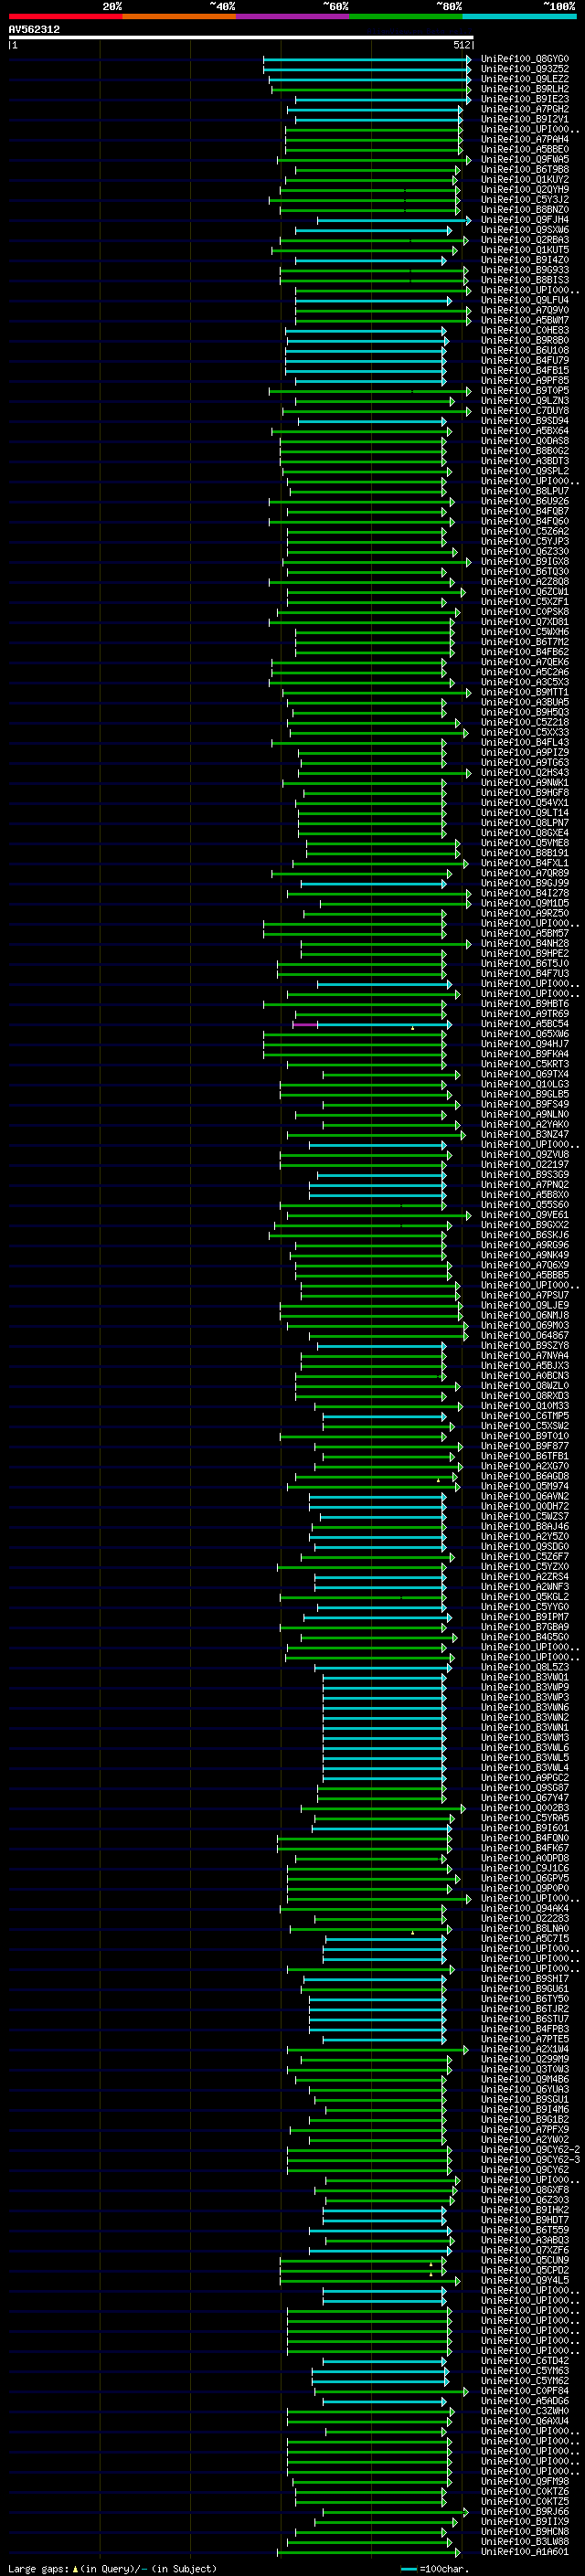The height and width of the screenshot is (2576, 585).
Task: Select hit label UniRef100_B3NZ47
Action: coord(525,1135)
